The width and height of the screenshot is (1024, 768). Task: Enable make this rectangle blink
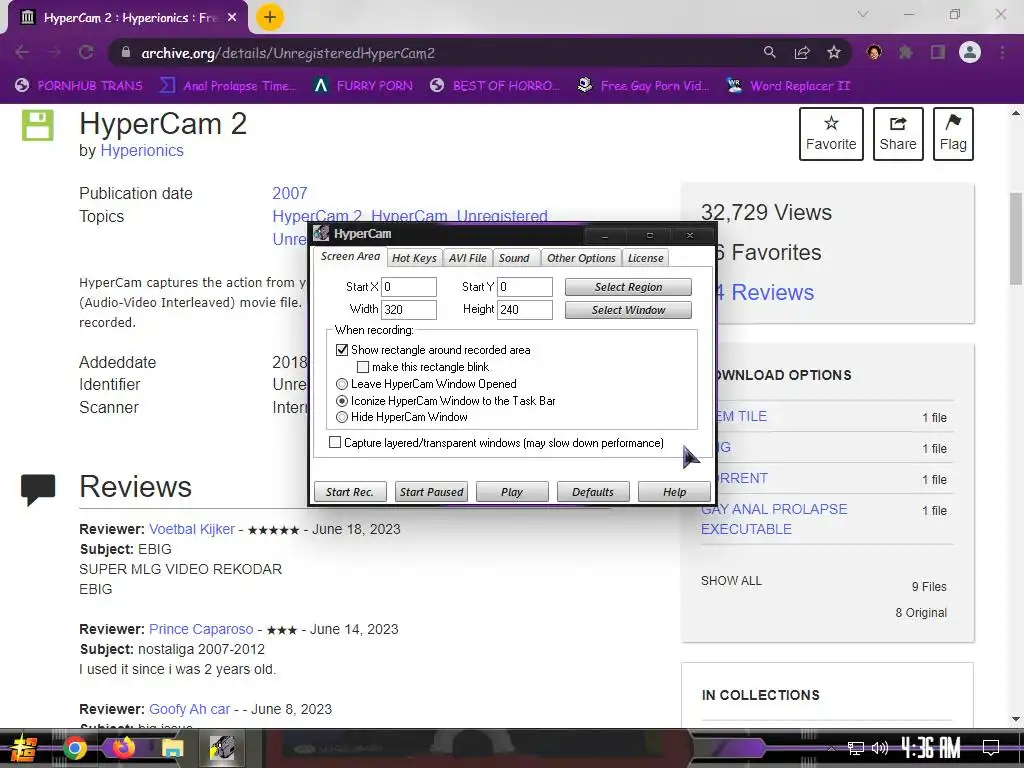tap(363, 367)
